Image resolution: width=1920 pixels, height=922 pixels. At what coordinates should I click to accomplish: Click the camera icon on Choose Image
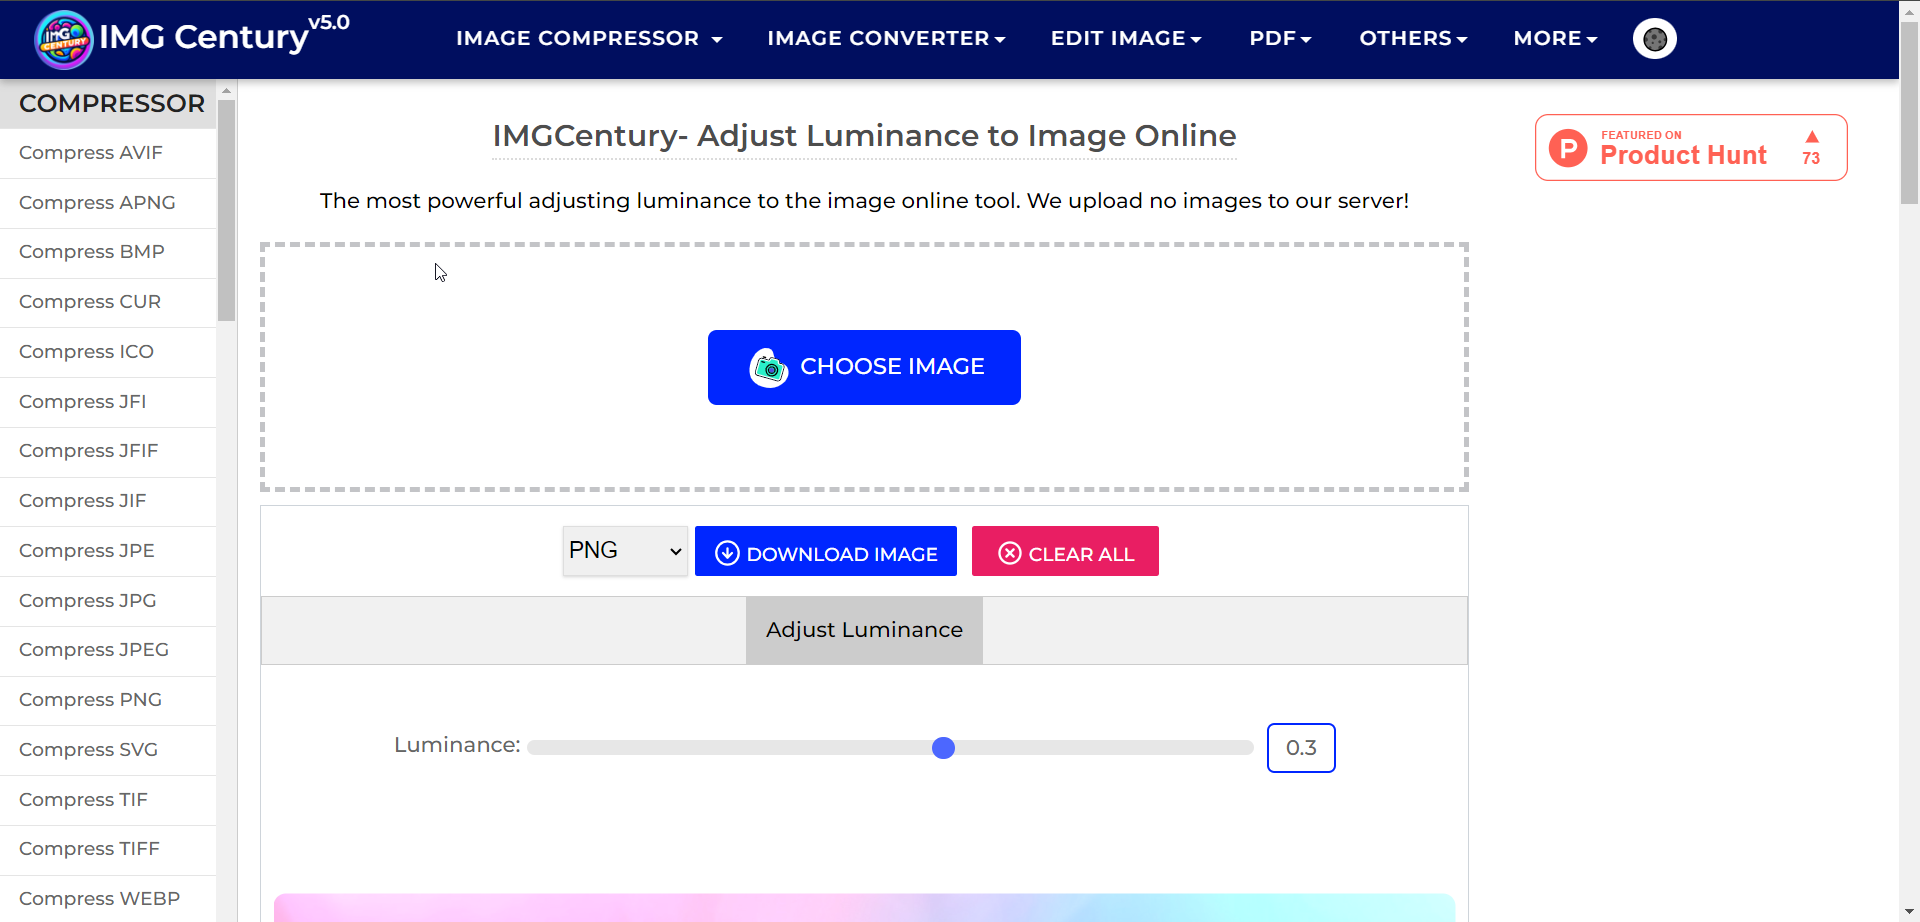click(x=768, y=367)
